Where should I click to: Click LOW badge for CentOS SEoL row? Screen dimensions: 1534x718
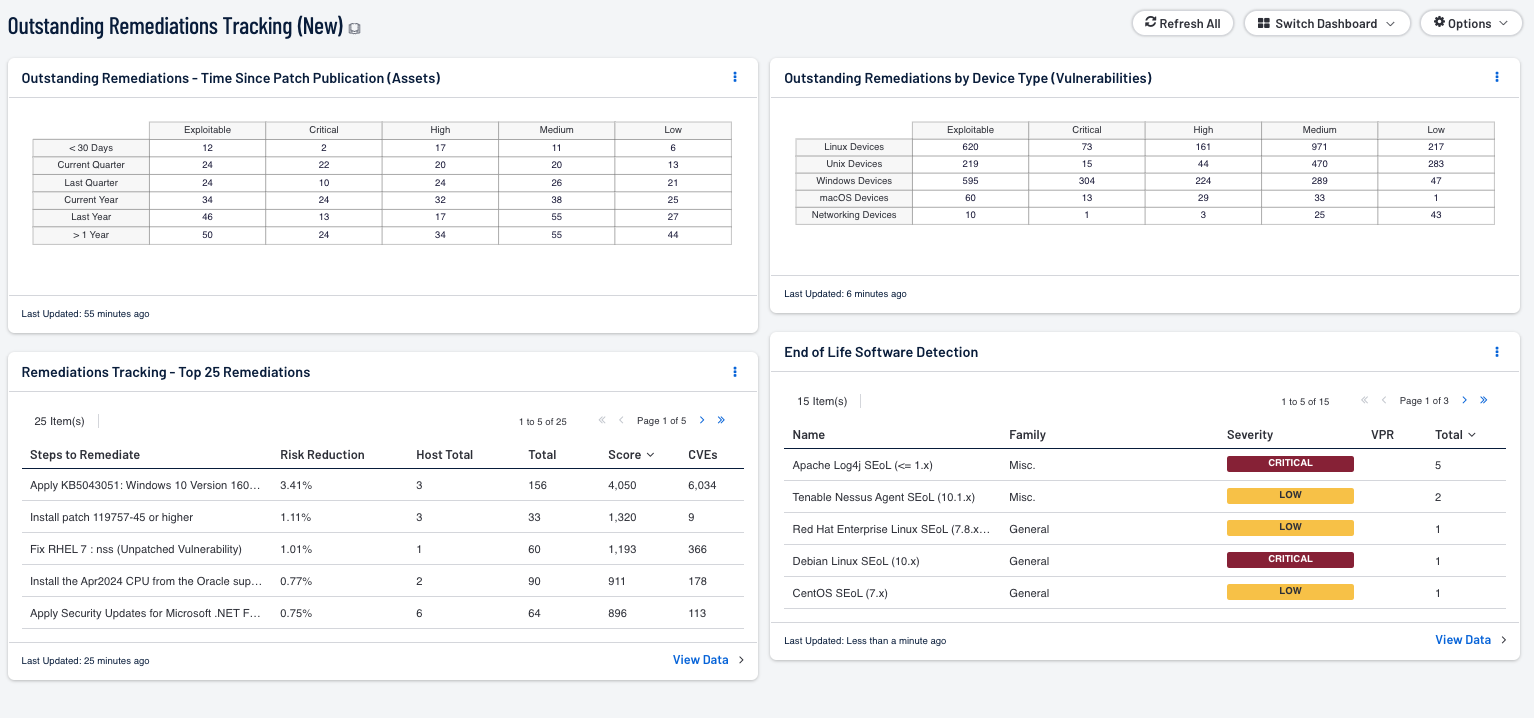click(1290, 592)
